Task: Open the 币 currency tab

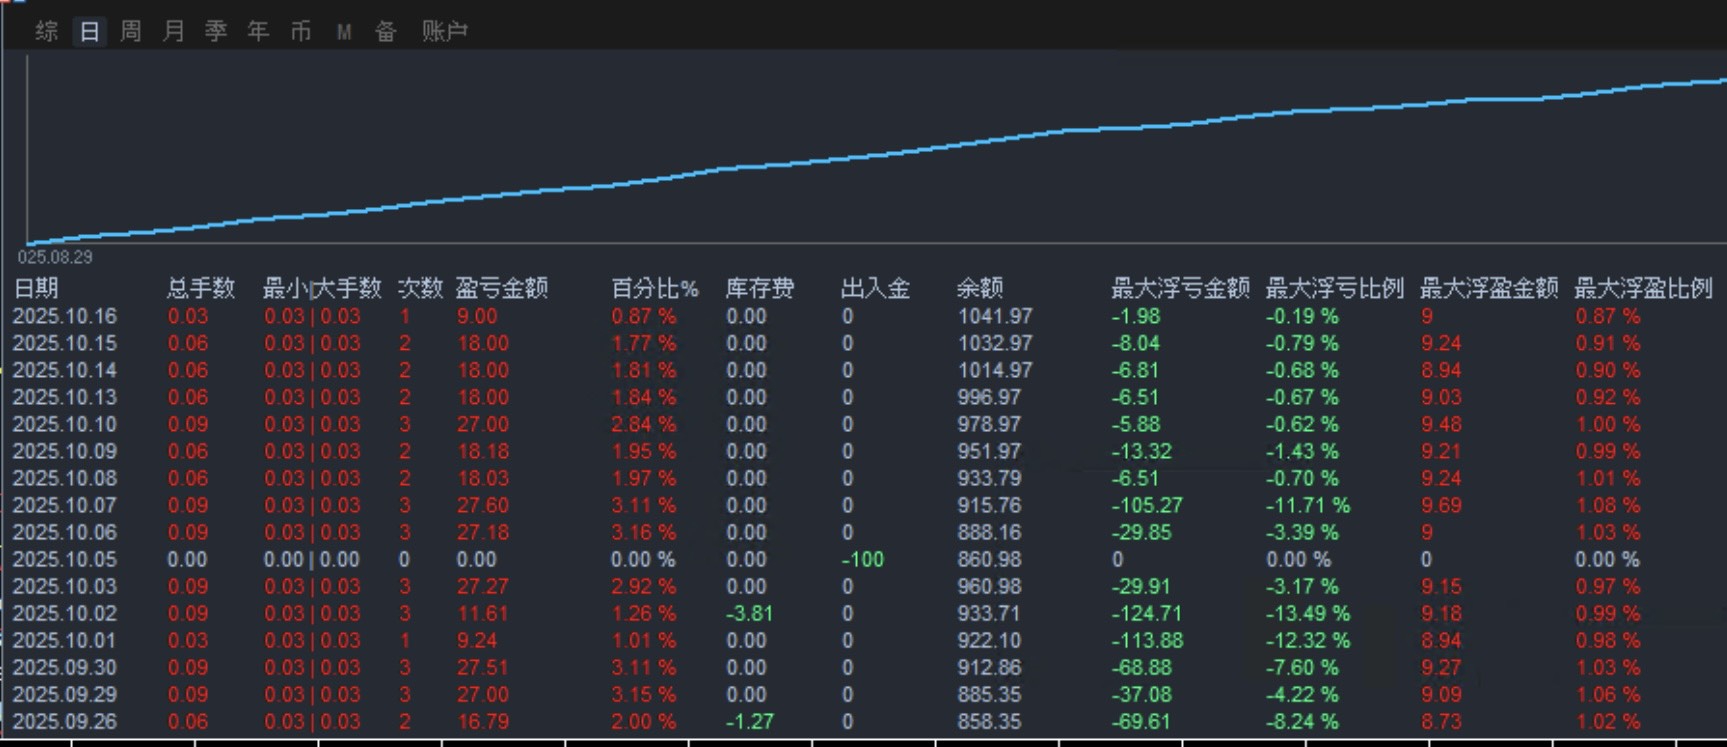Action: pyautogui.click(x=301, y=32)
